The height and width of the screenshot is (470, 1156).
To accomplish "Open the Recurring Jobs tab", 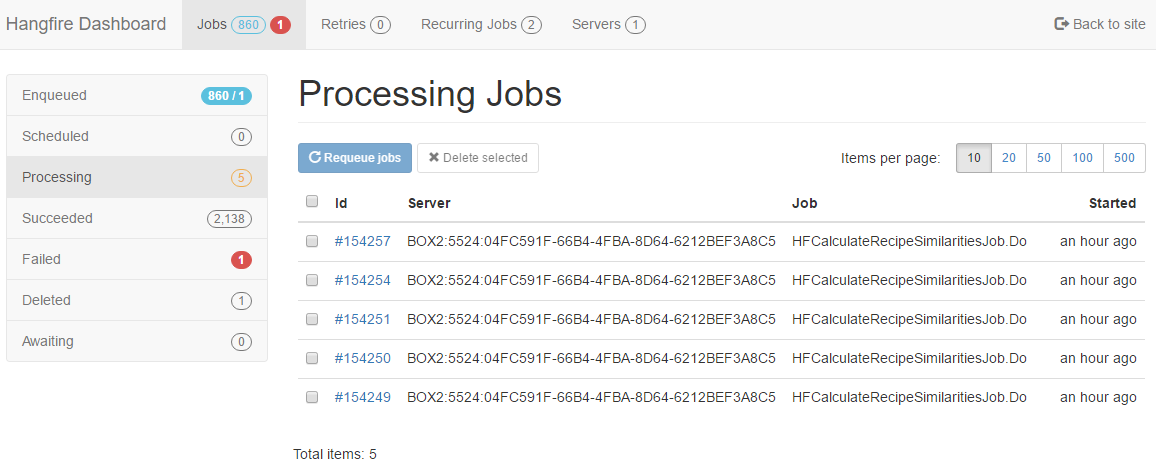I will tap(481, 25).
